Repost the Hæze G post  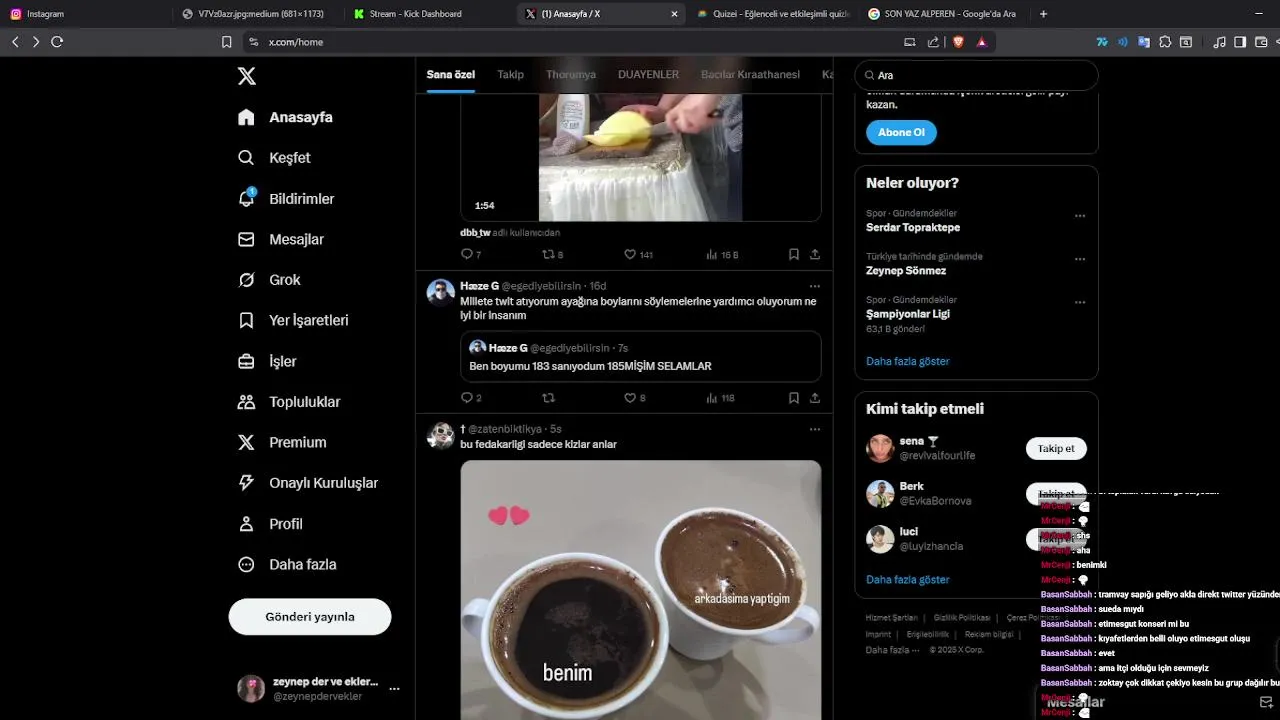548,398
